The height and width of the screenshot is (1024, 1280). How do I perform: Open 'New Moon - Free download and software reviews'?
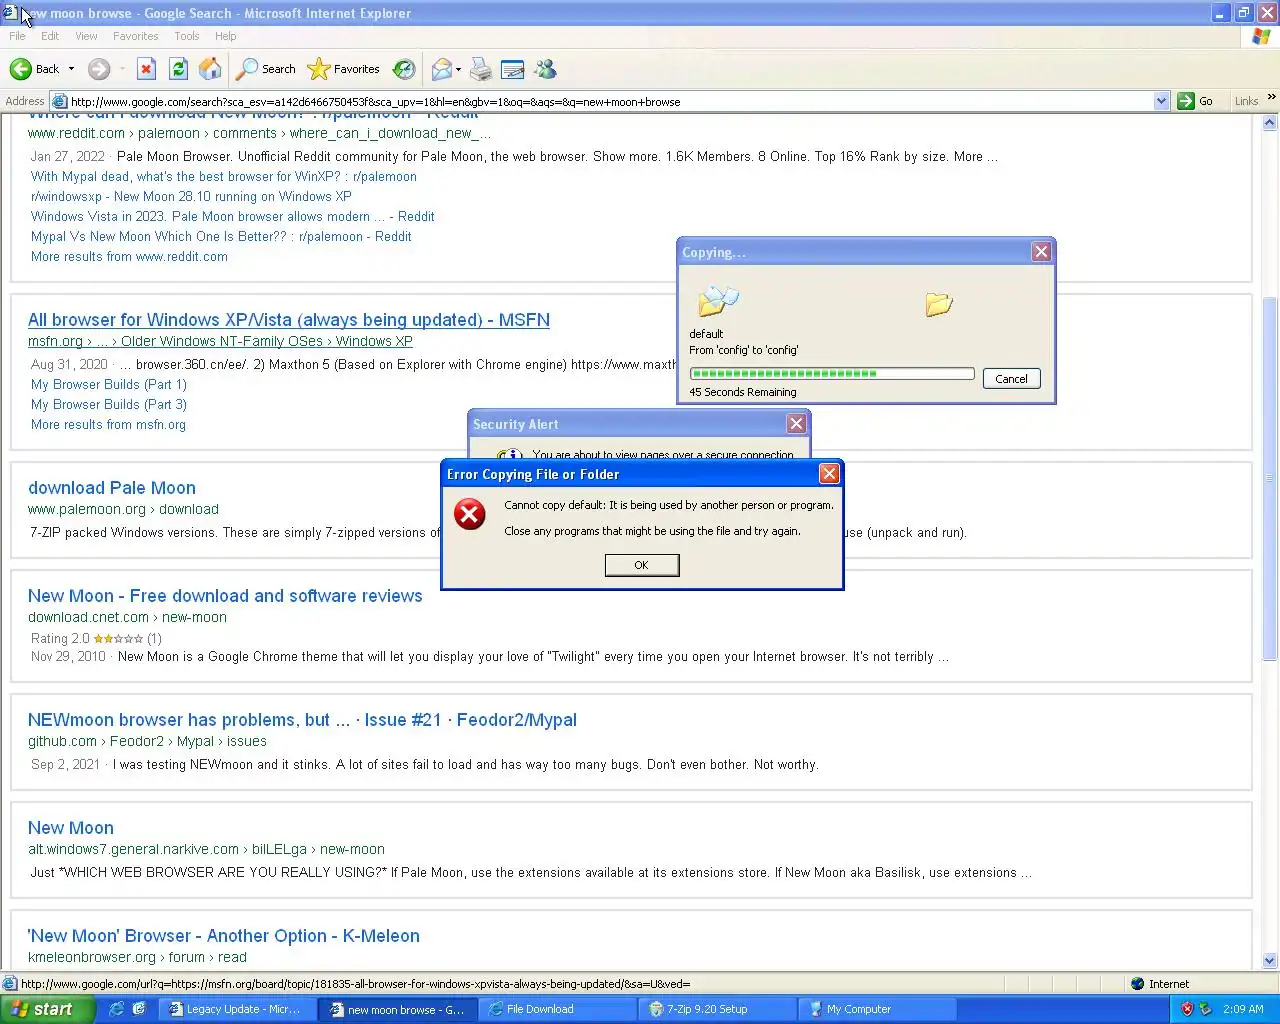tap(225, 596)
